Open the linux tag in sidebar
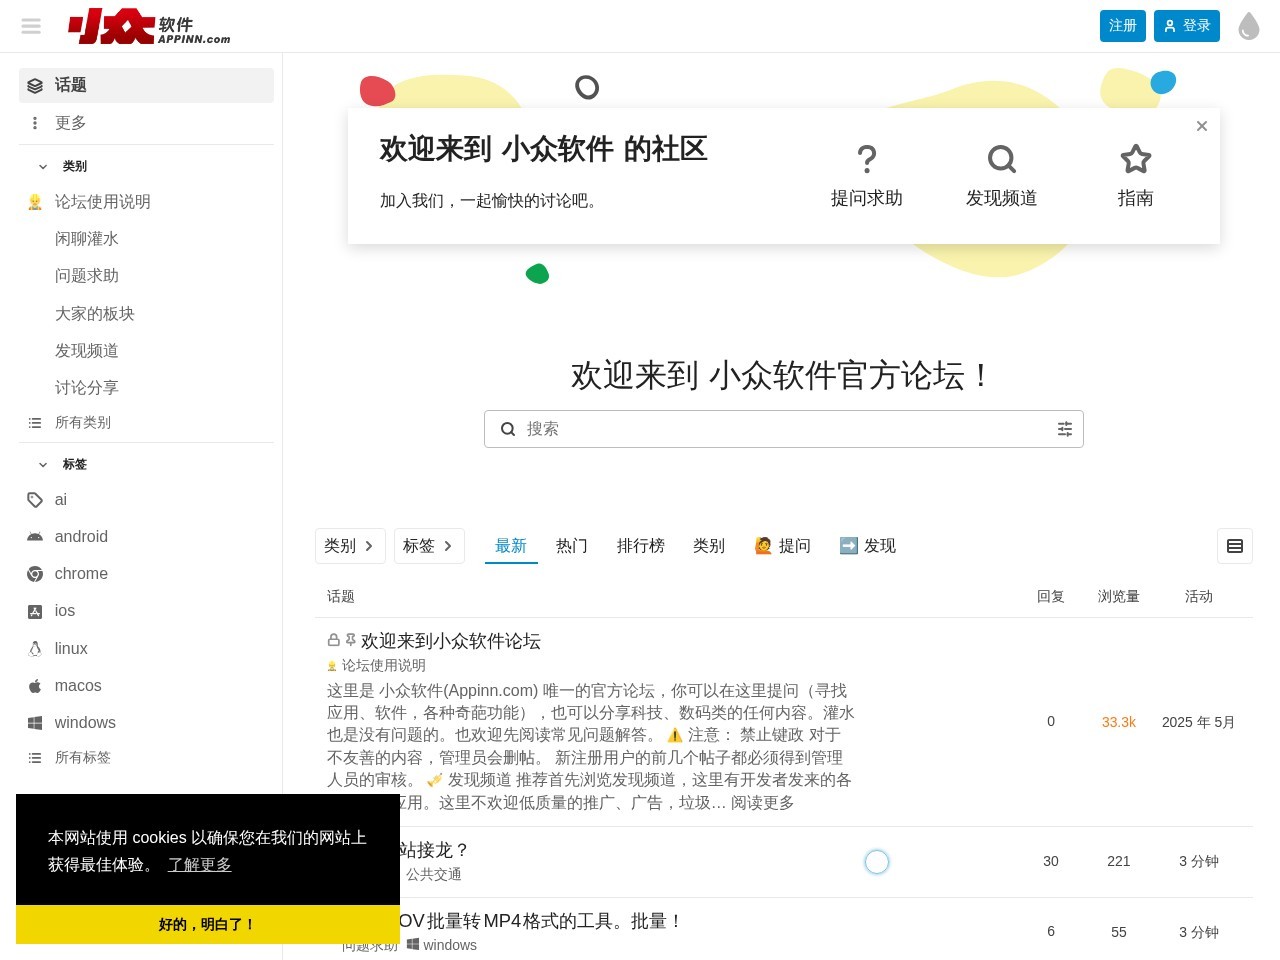This screenshot has height=960, width=1280. (x=146, y=648)
